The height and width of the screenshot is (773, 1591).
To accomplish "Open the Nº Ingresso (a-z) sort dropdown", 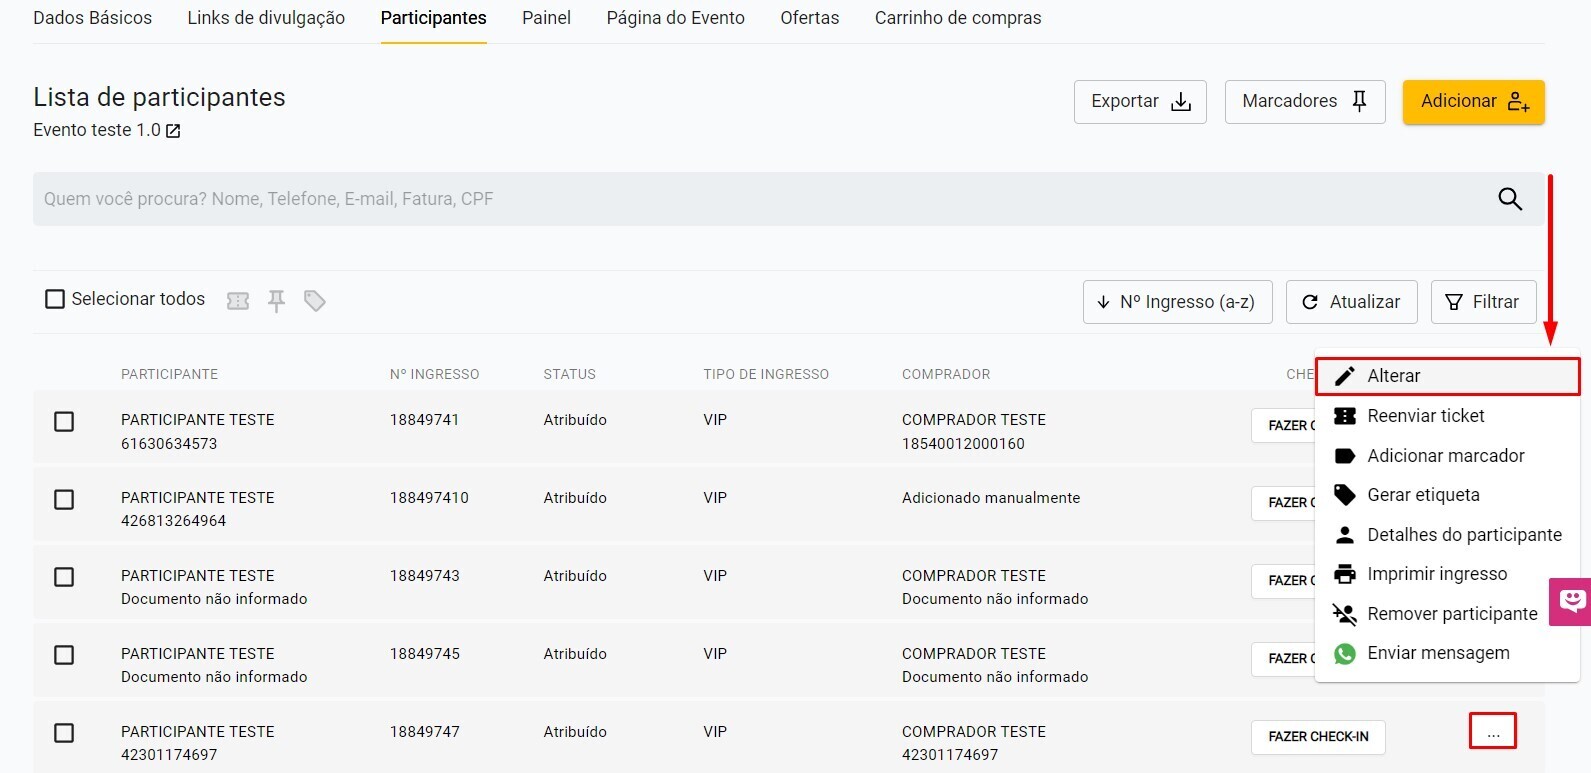I will [x=1177, y=302].
